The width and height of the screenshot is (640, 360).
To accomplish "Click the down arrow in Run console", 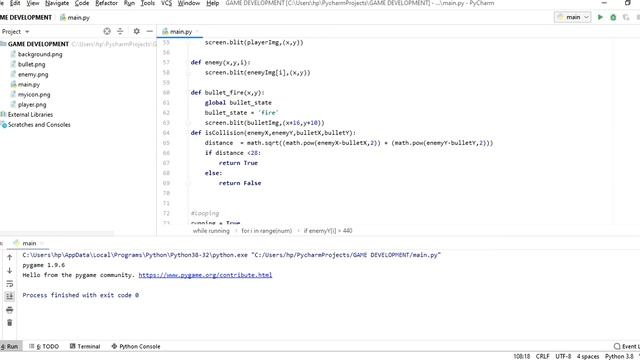I will (x=9, y=270).
